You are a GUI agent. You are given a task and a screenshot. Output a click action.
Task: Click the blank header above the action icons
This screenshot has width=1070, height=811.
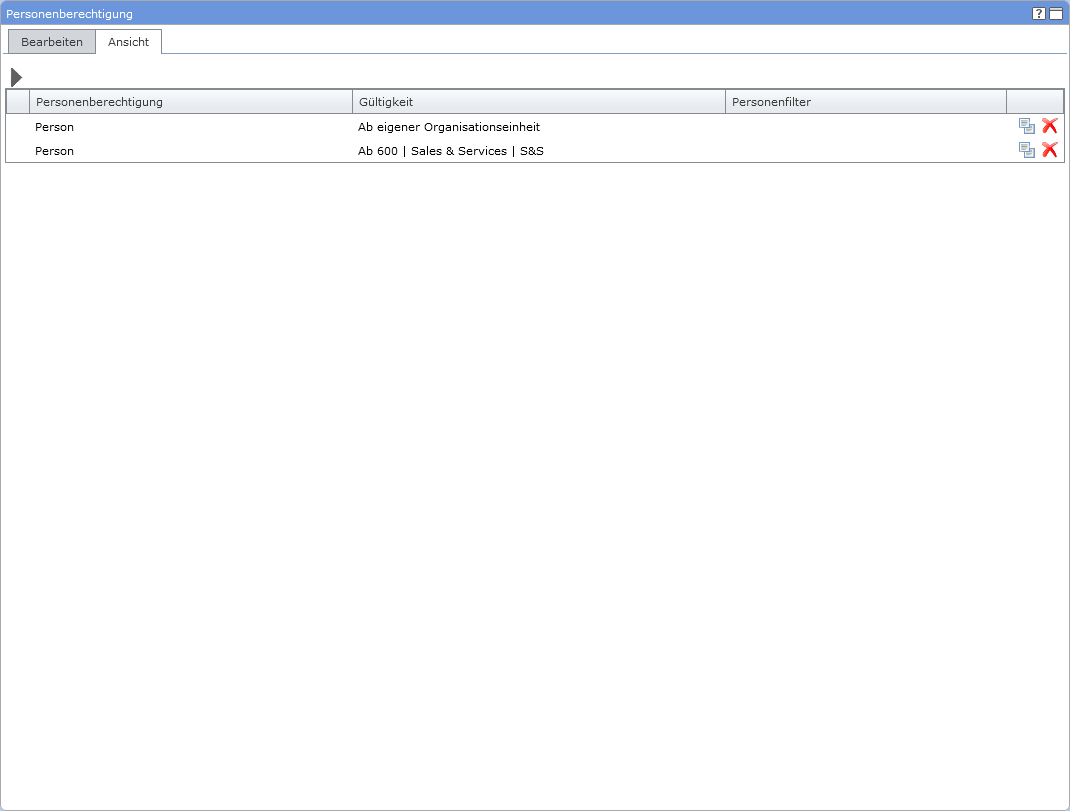tap(1035, 102)
